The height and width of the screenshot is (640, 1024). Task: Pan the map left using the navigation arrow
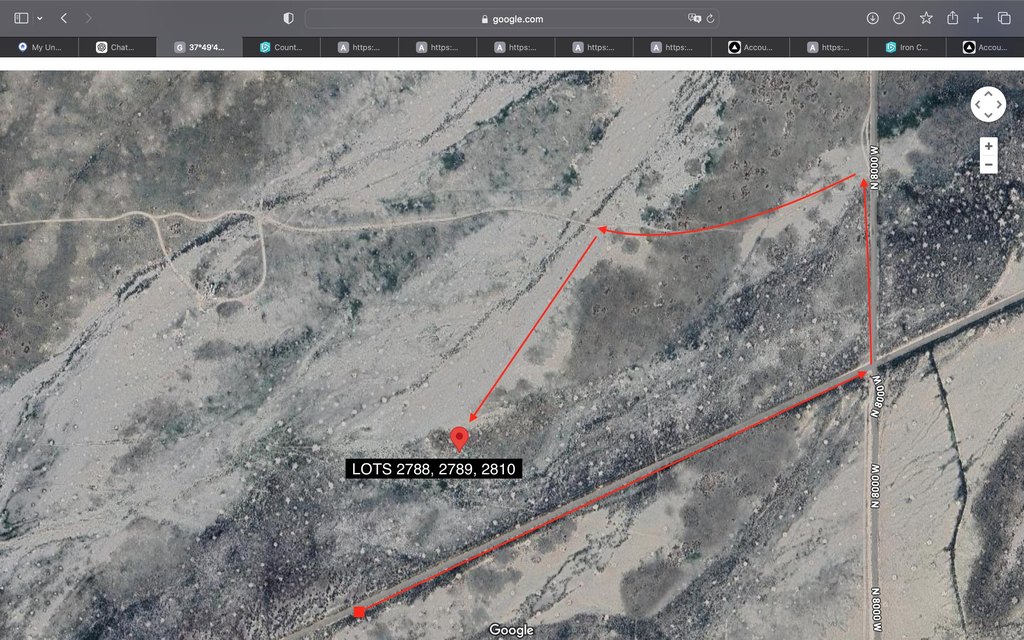(x=977, y=104)
